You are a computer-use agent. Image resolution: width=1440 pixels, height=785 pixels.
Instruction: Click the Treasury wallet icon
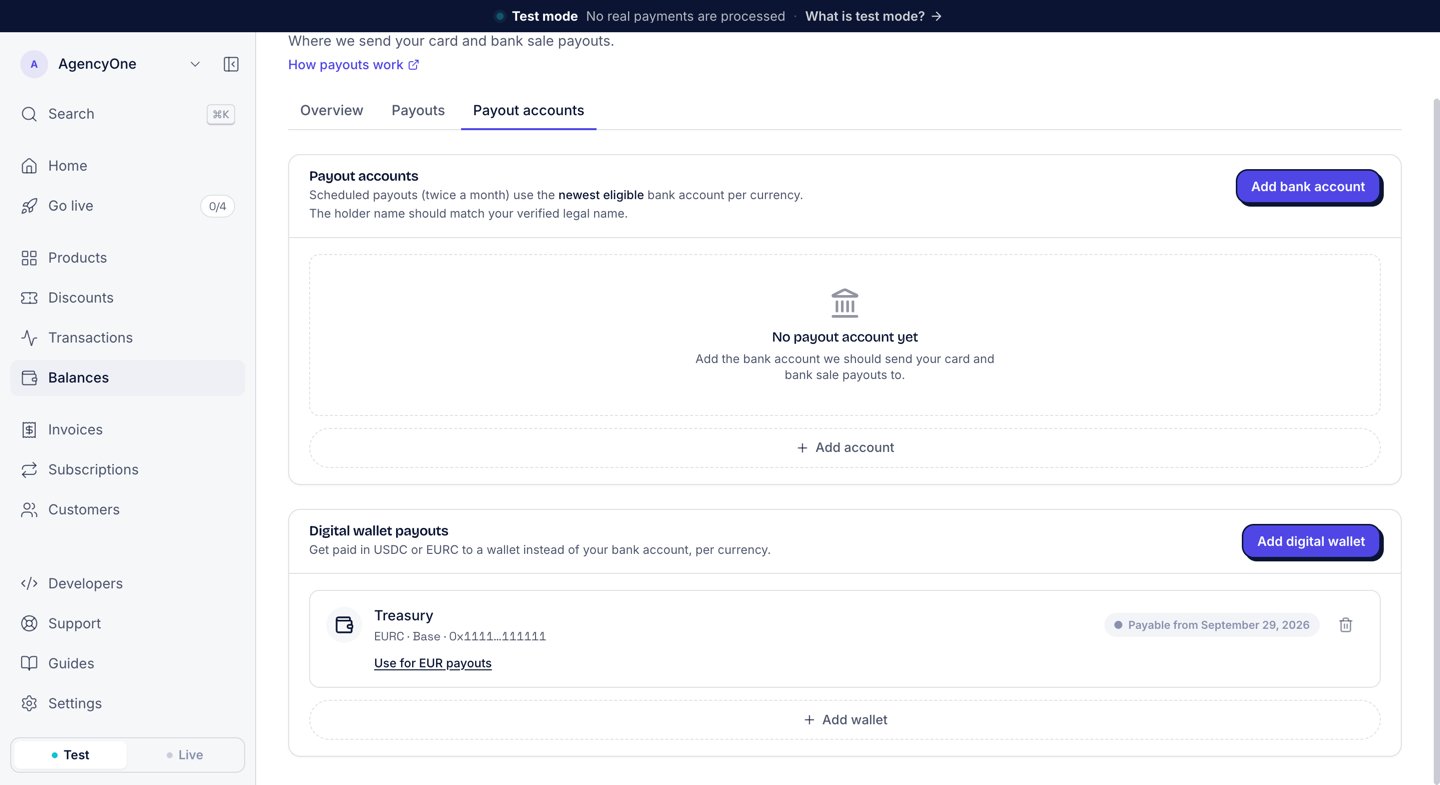point(344,625)
